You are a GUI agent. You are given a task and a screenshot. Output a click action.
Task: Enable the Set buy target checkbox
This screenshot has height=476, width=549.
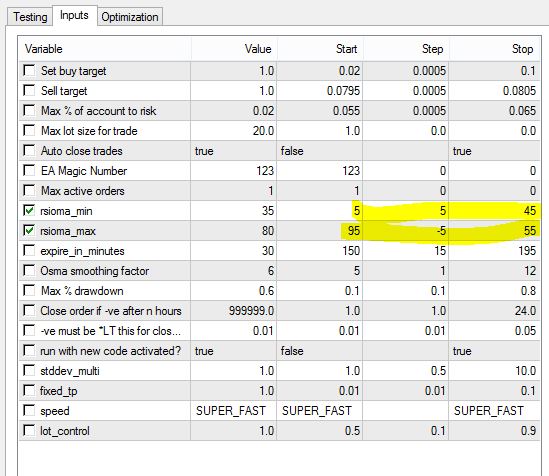click(29, 70)
